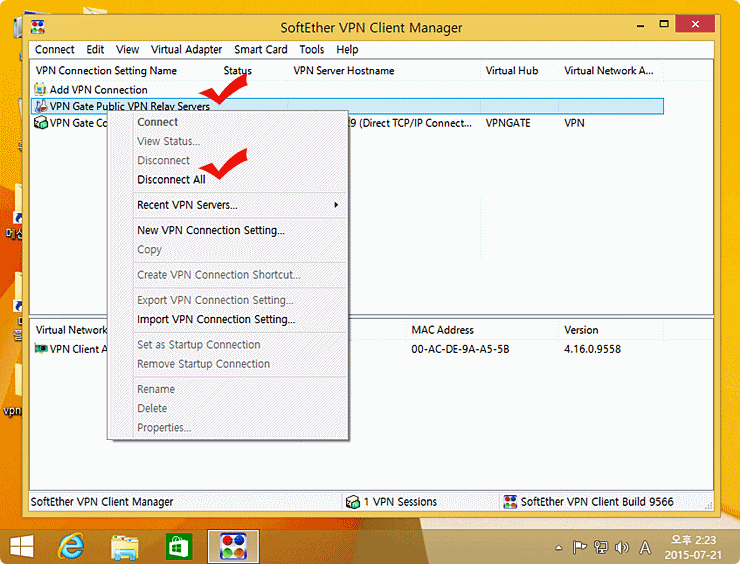
Task: Click the taskbar clock showing 2015-07-21
Action: point(693,547)
